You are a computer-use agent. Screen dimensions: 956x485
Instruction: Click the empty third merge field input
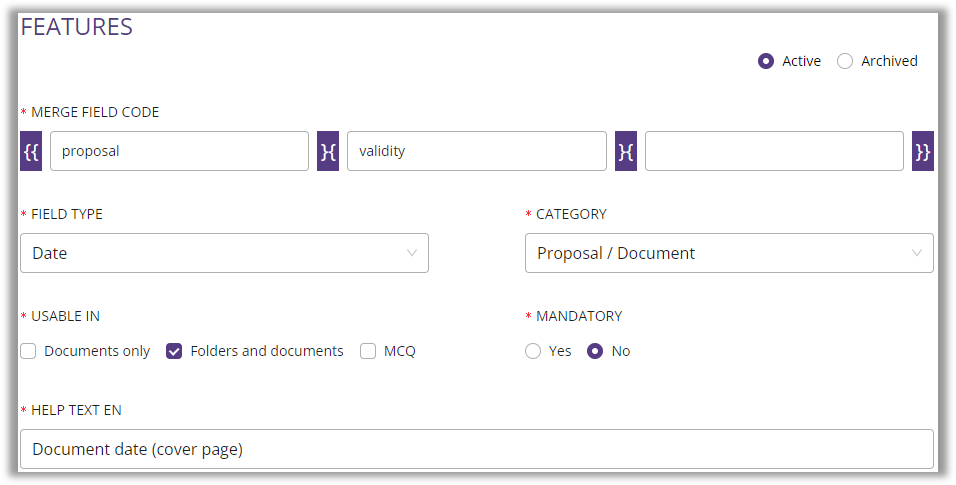[774, 151]
